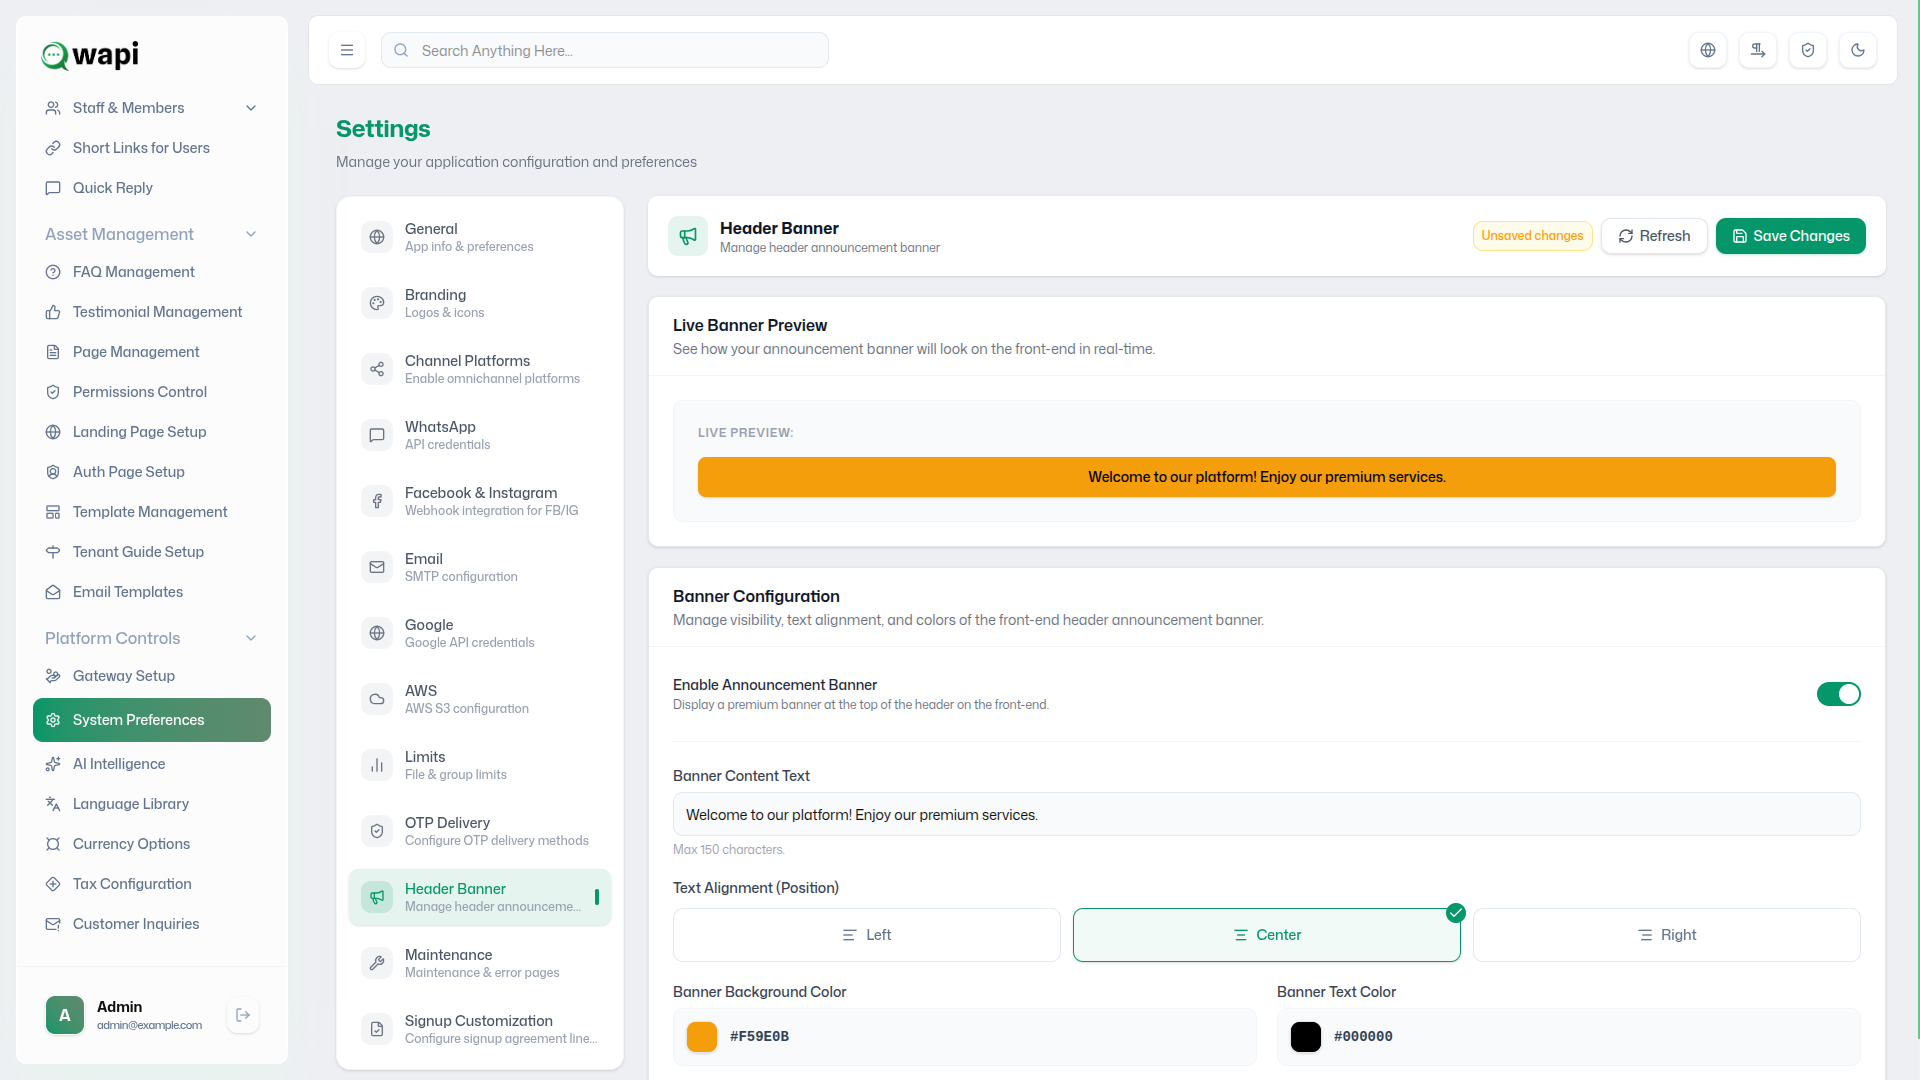Image resolution: width=1920 pixels, height=1080 pixels.
Task: Click Gateway Setup sidebar icon
Action: tap(53, 676)
